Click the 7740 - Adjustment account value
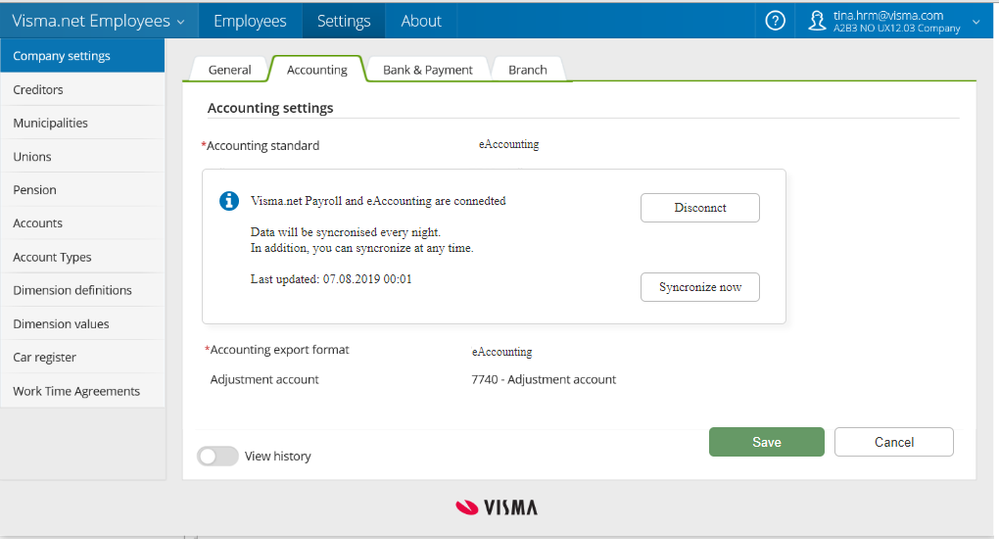The height and width of the screenshot is (539, 999). click(543, 379)
